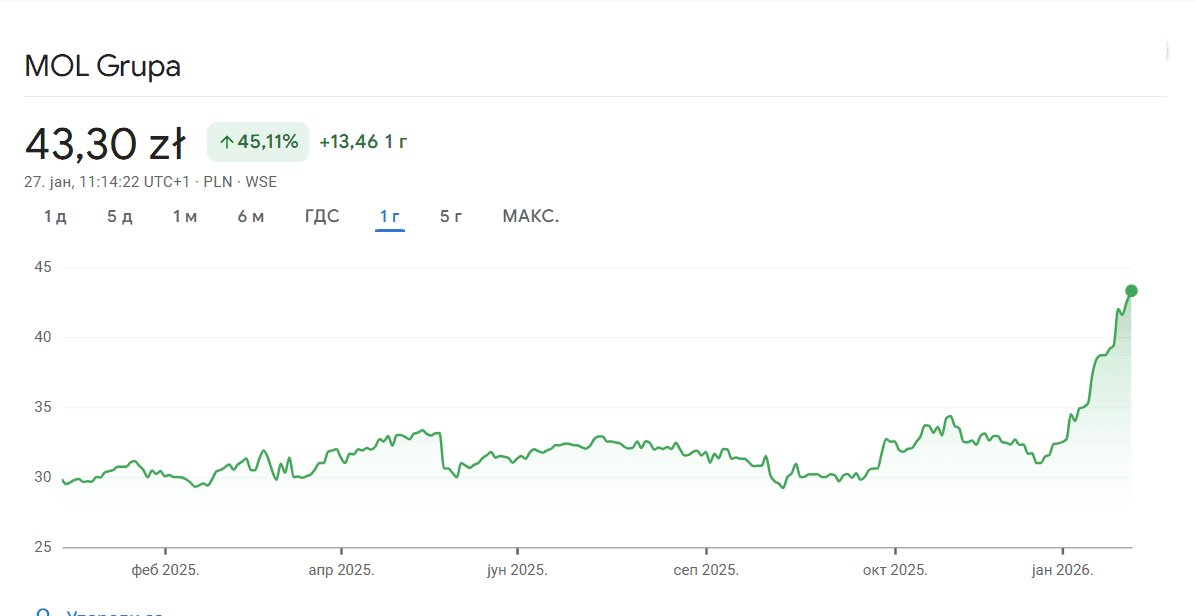Click the окт 2025. axis label

pos(894,571)
